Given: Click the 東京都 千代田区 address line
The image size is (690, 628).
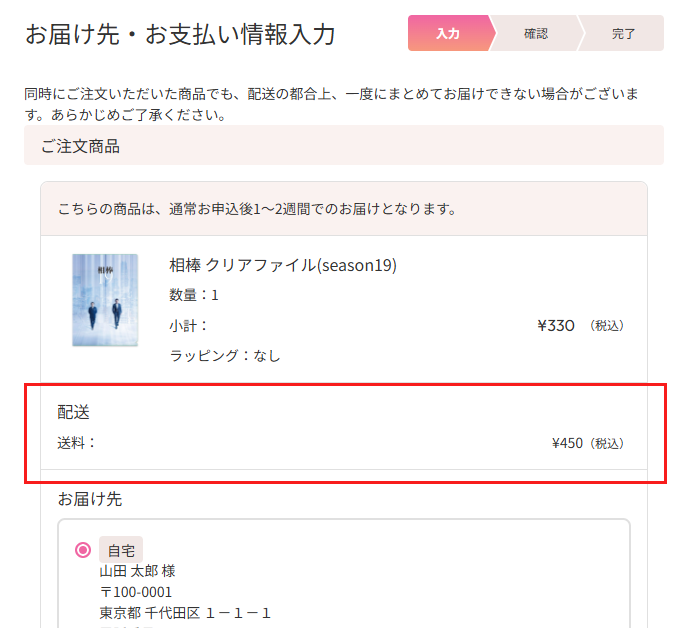Looking at the screenshot, I should [185, 613].
